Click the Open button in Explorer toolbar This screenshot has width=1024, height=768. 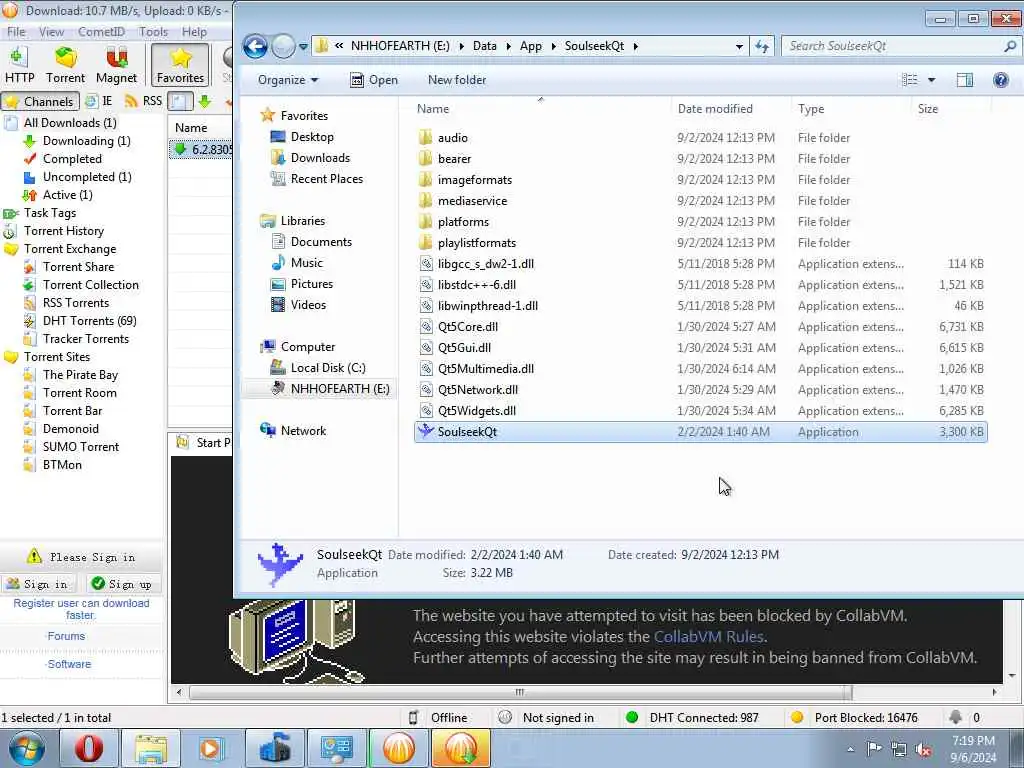click(374, 80)
